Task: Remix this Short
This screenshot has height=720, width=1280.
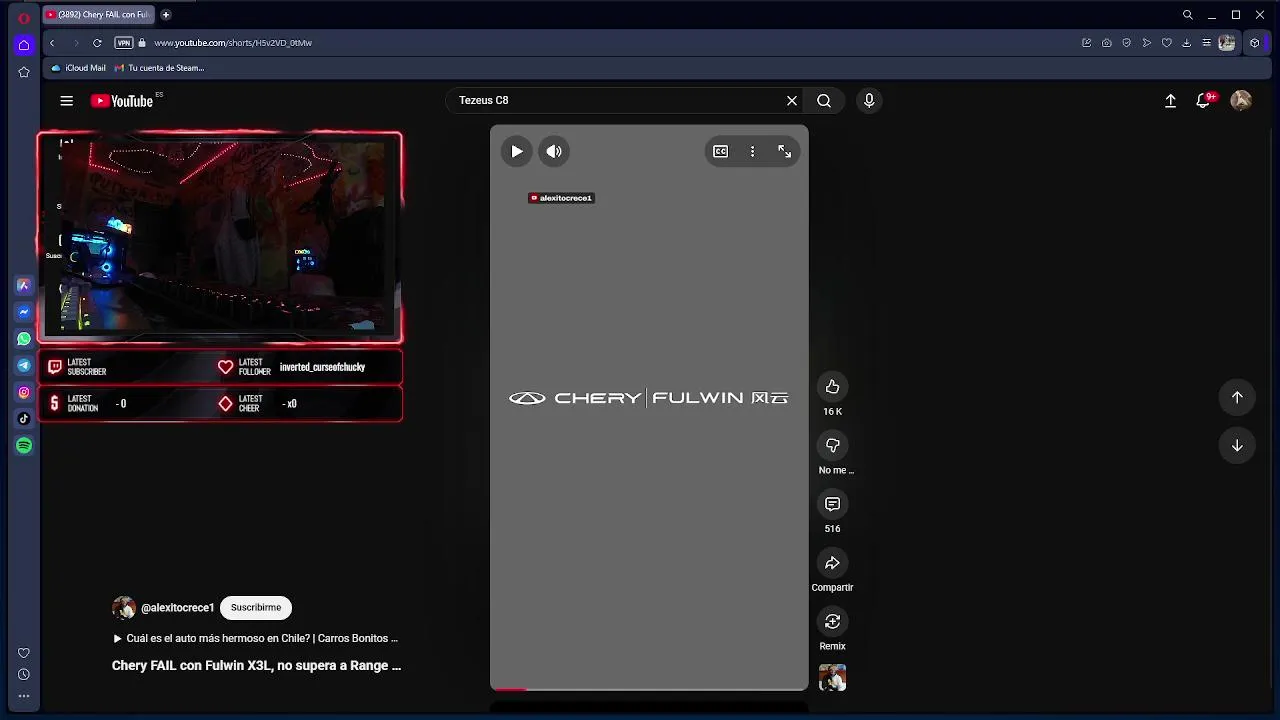Action: (x=832, y=622)
